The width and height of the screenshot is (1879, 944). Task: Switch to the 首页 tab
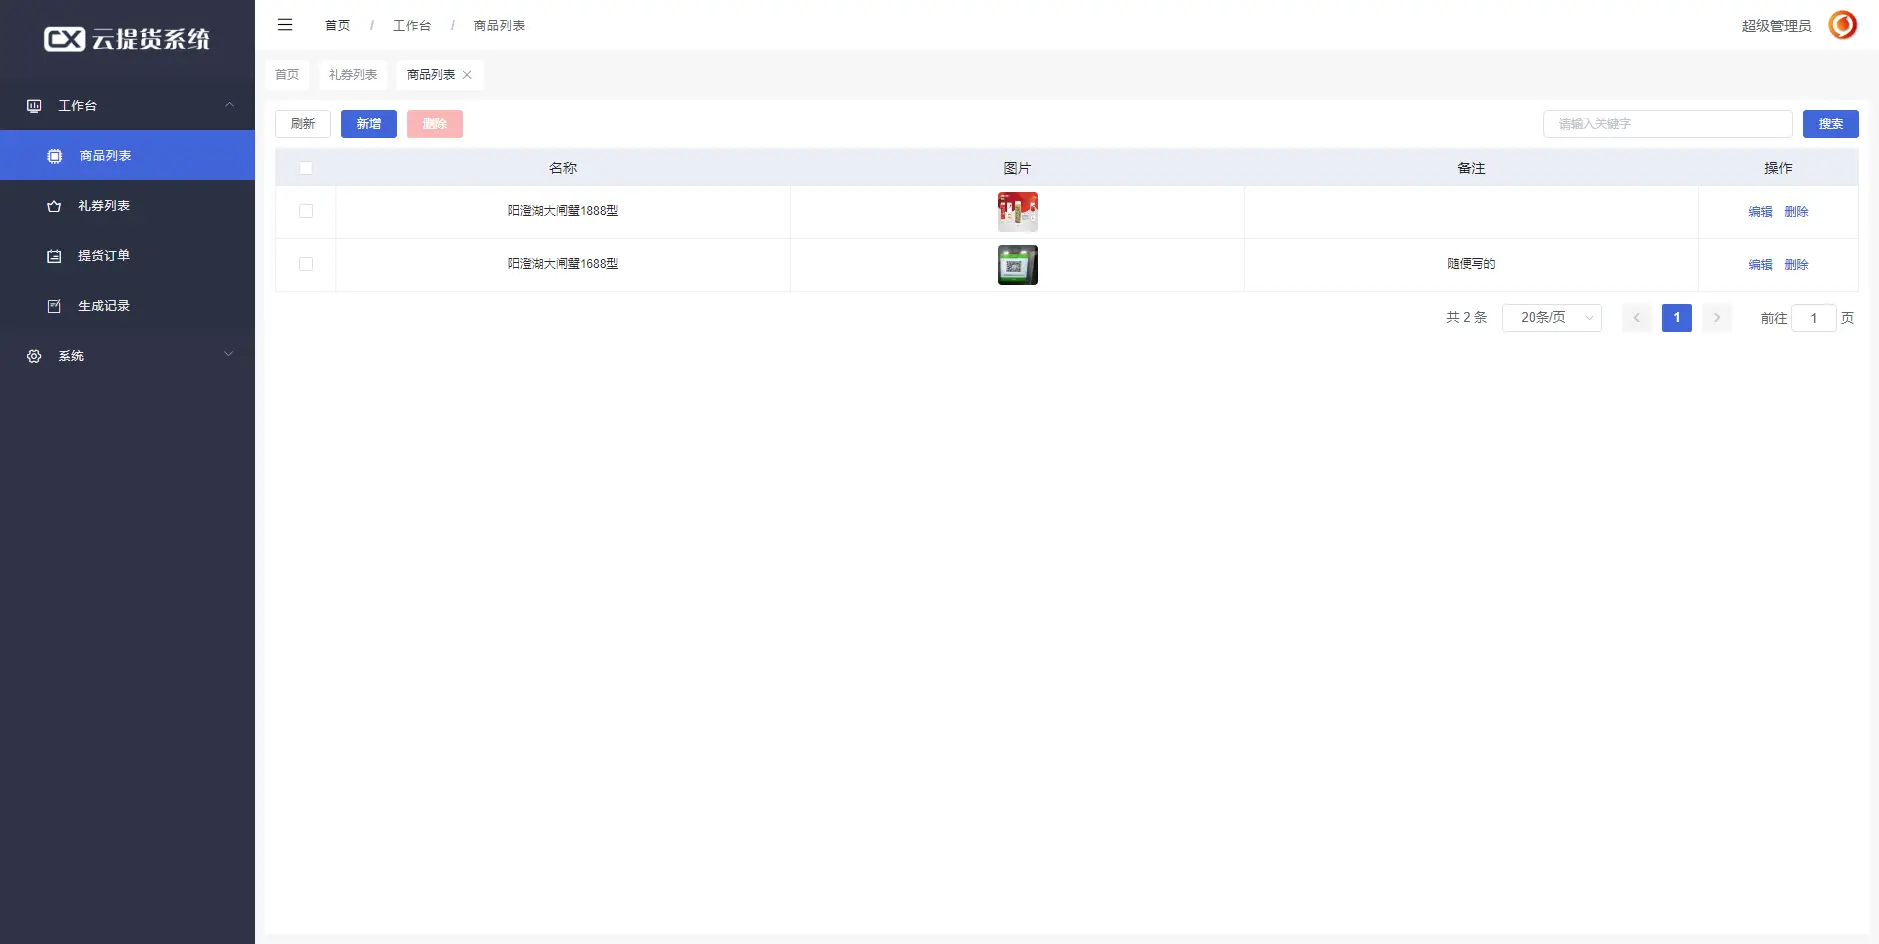tap(287, 75)
